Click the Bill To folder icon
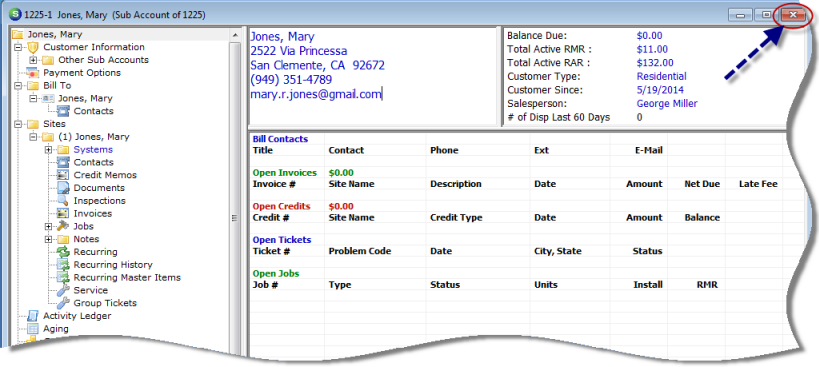 [33, 86]
